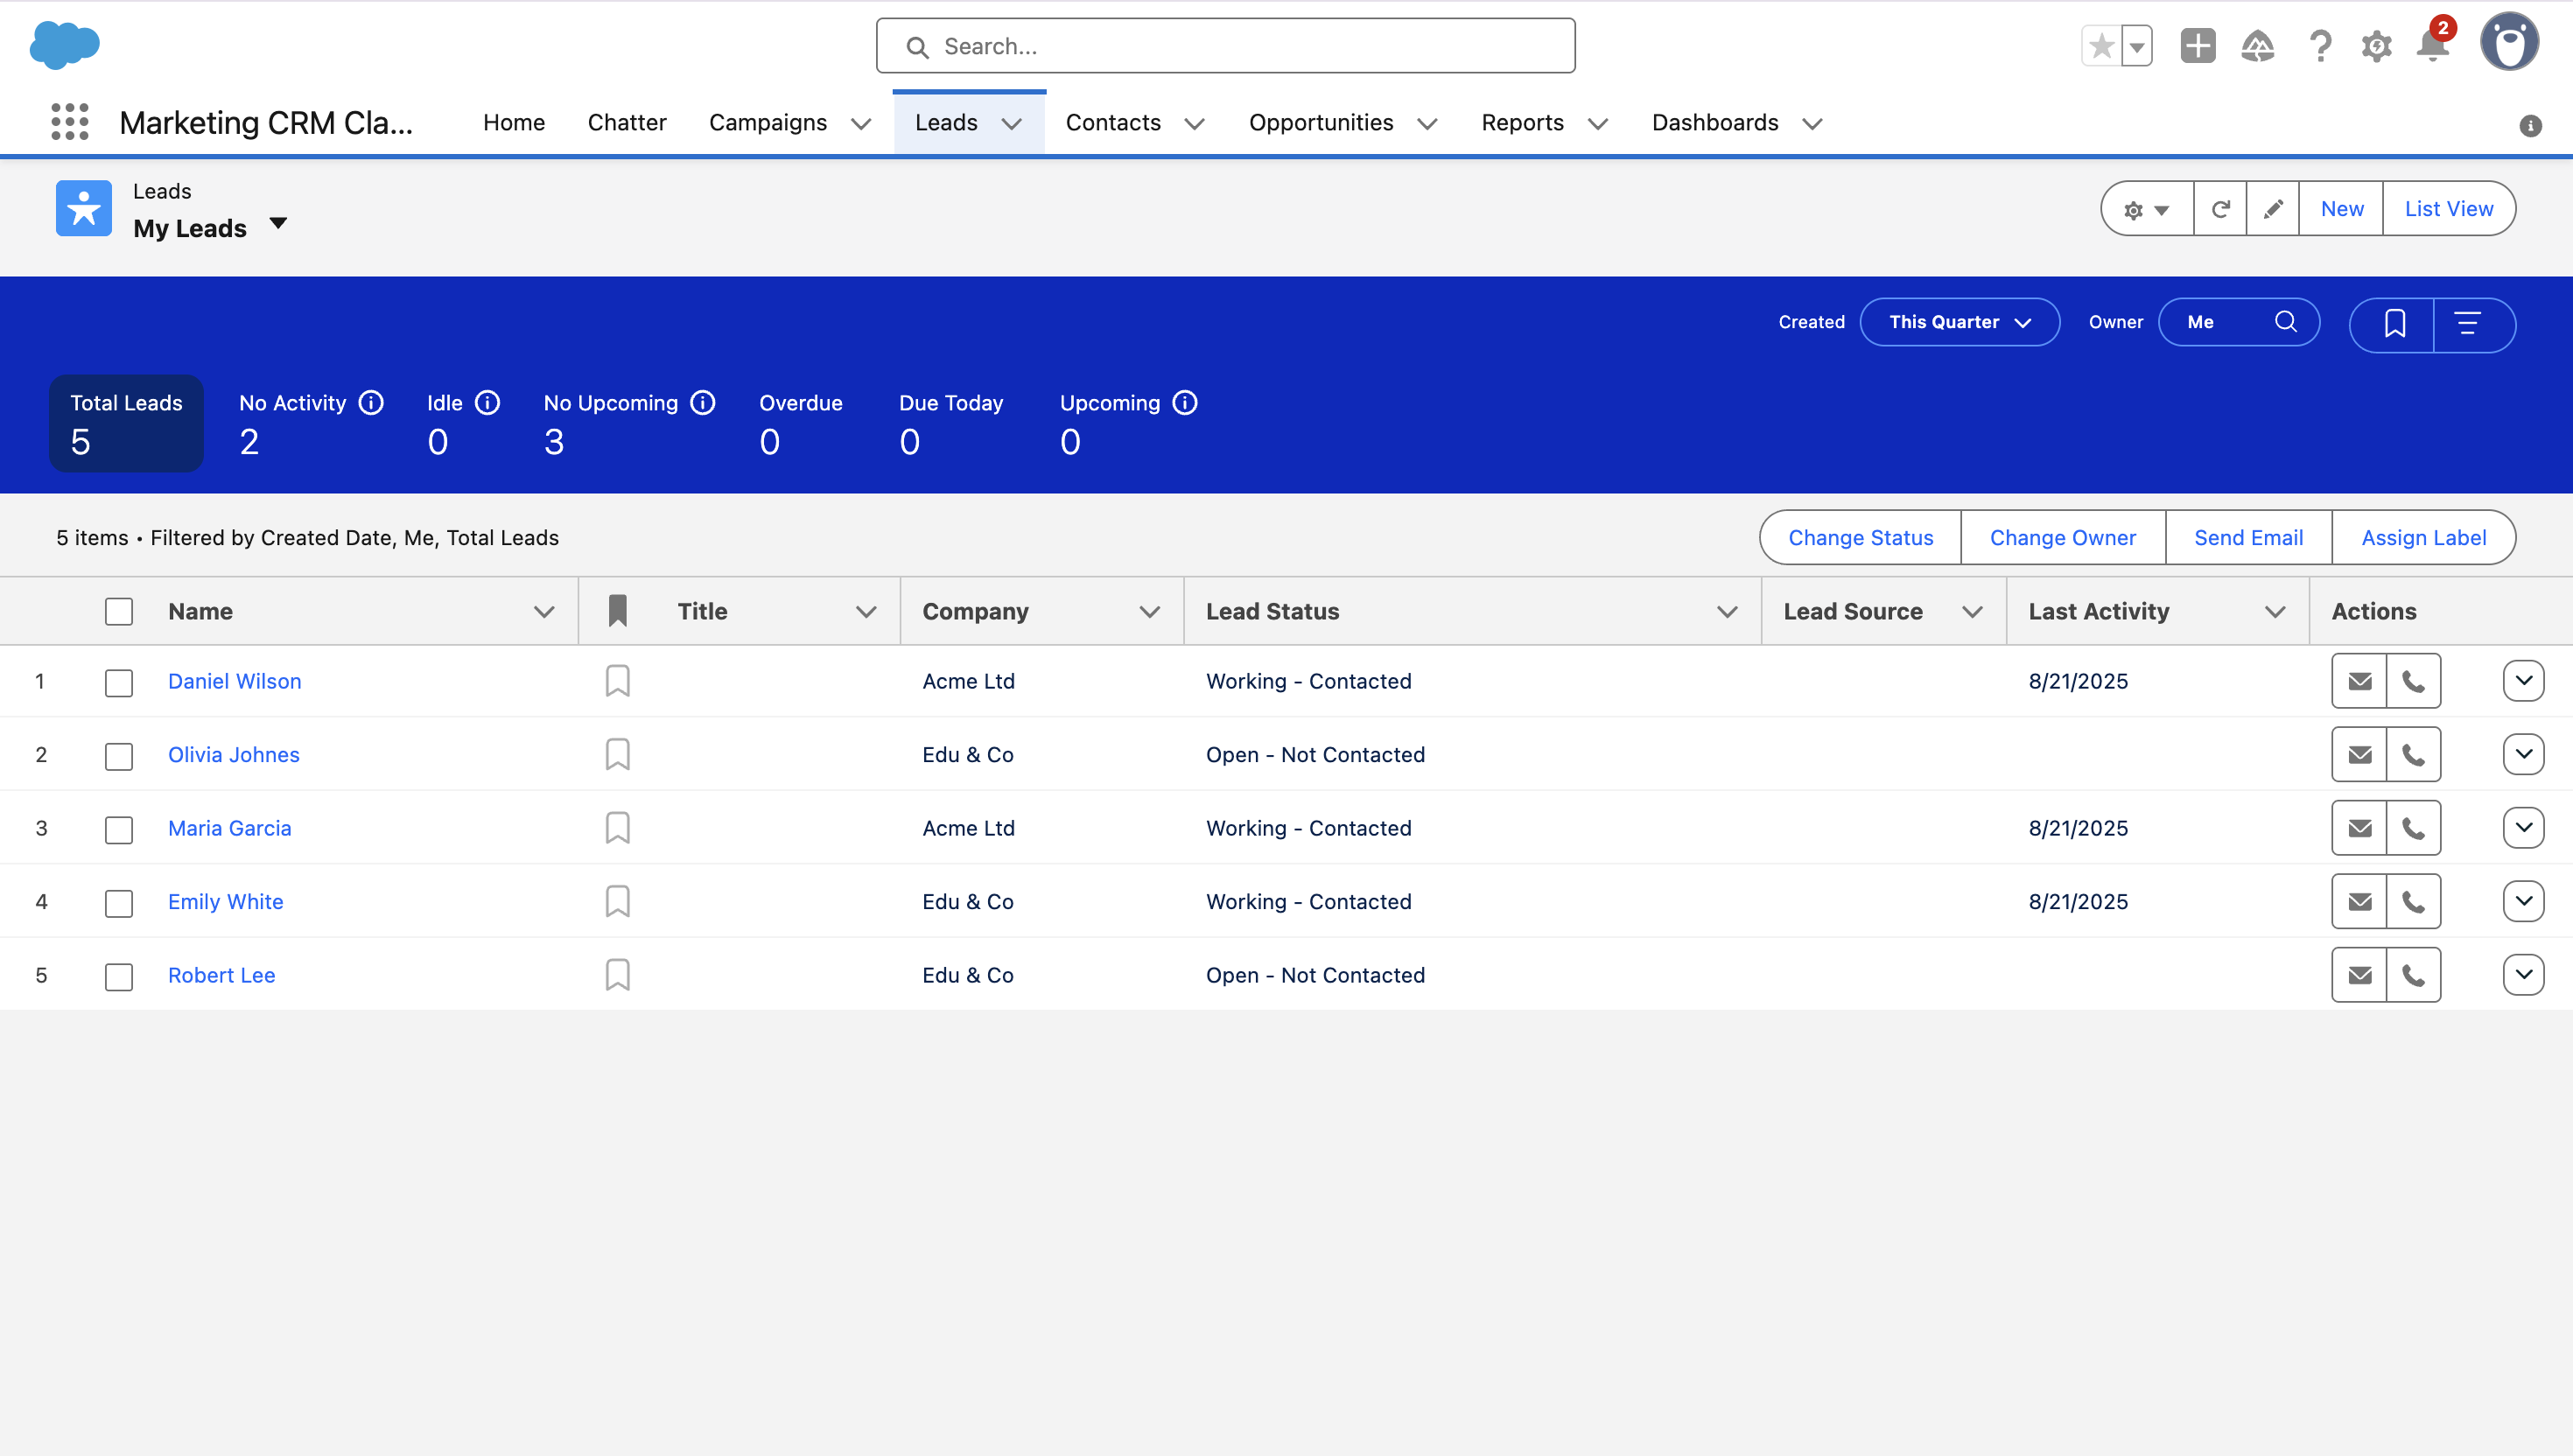View notifications bell icon
Screen dimensions: 2573x1456
tap(2433, 46)
